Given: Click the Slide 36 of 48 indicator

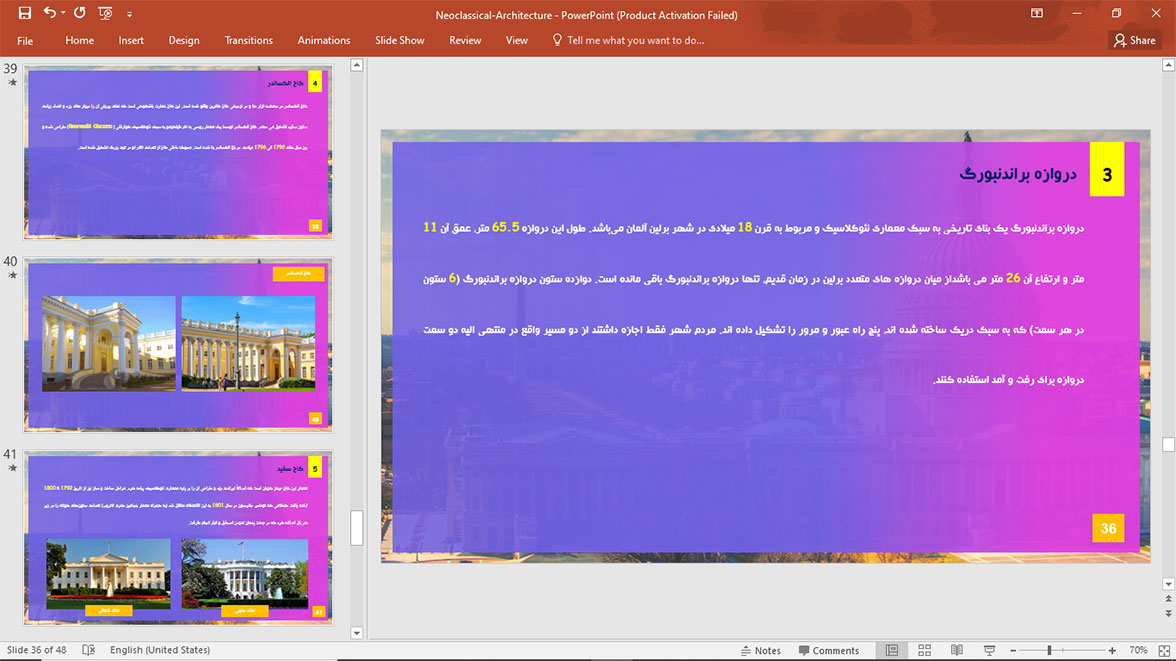Looking at the screenshot, I should coord(37,650).
